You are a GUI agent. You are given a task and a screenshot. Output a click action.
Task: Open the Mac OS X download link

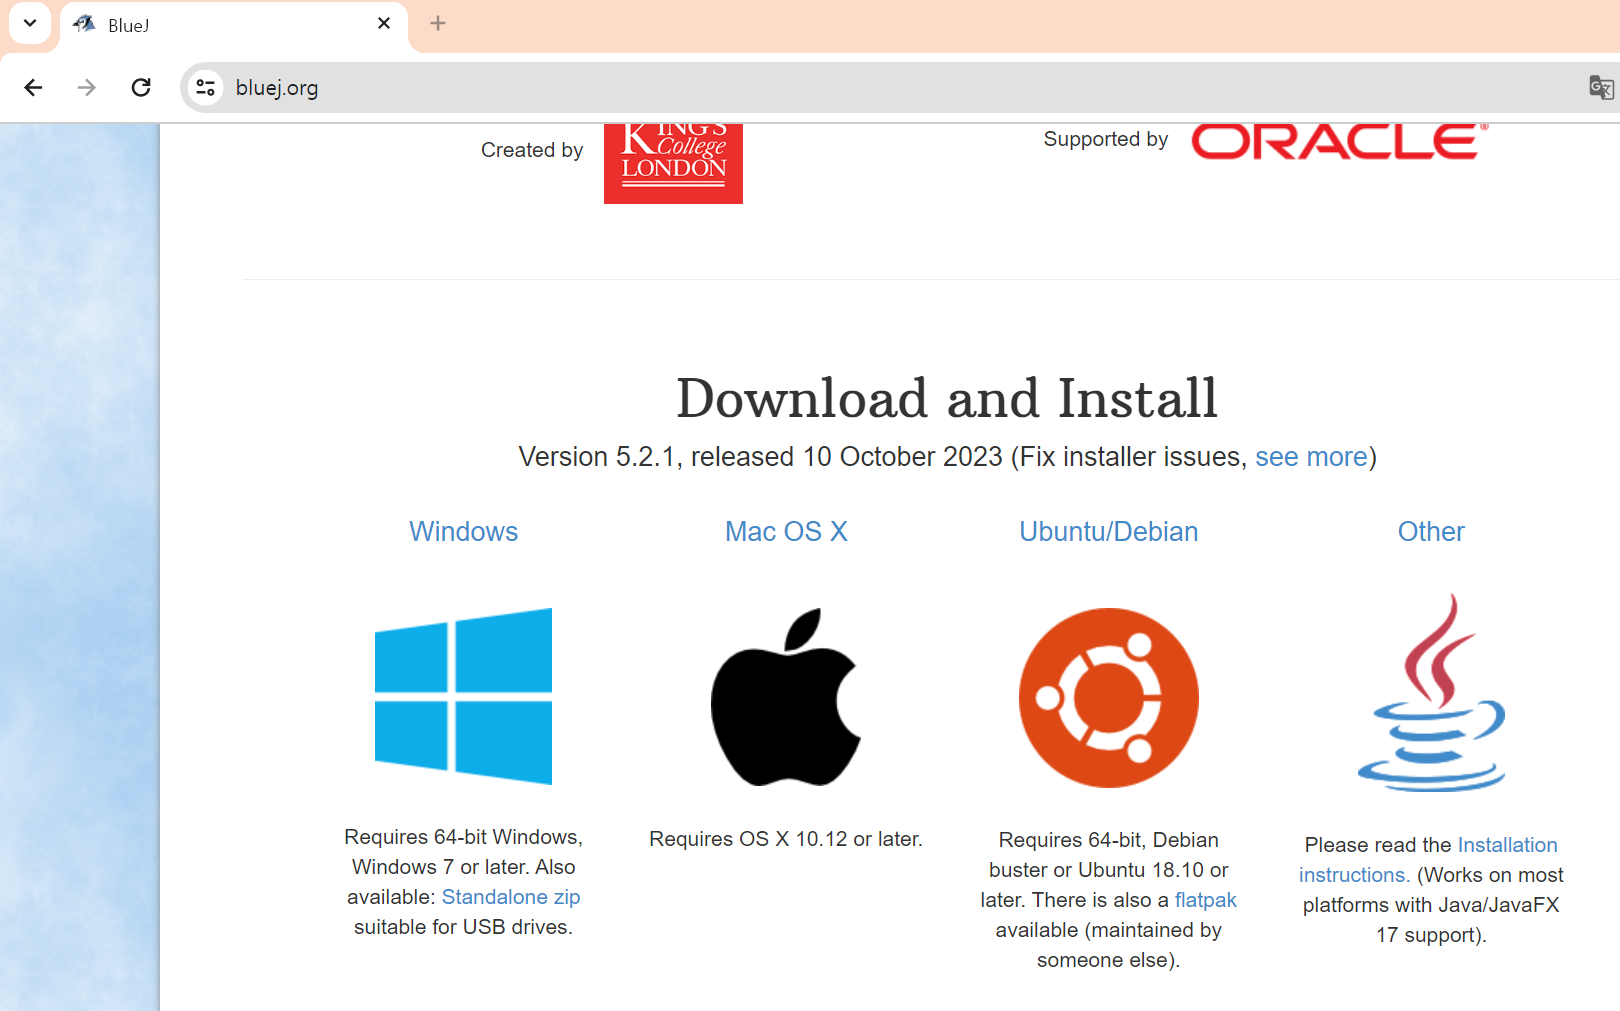pyautogui.click(x=786, y=532)
